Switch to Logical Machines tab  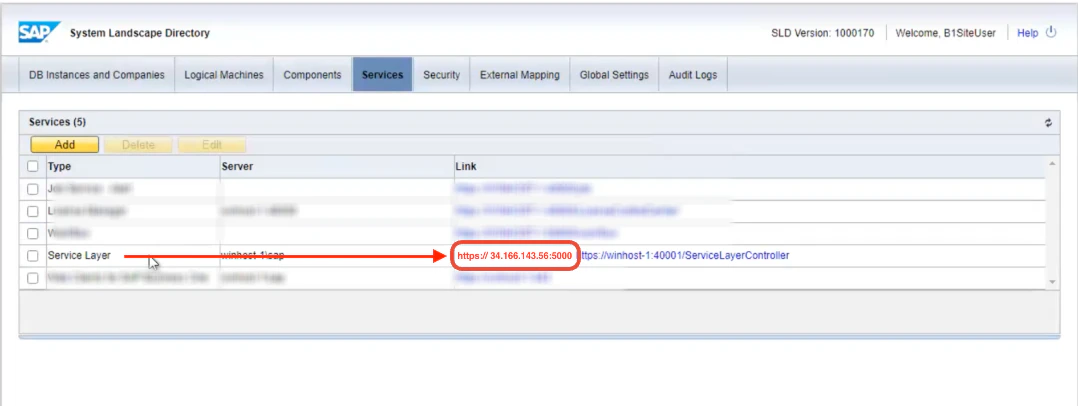coord(224,75)
